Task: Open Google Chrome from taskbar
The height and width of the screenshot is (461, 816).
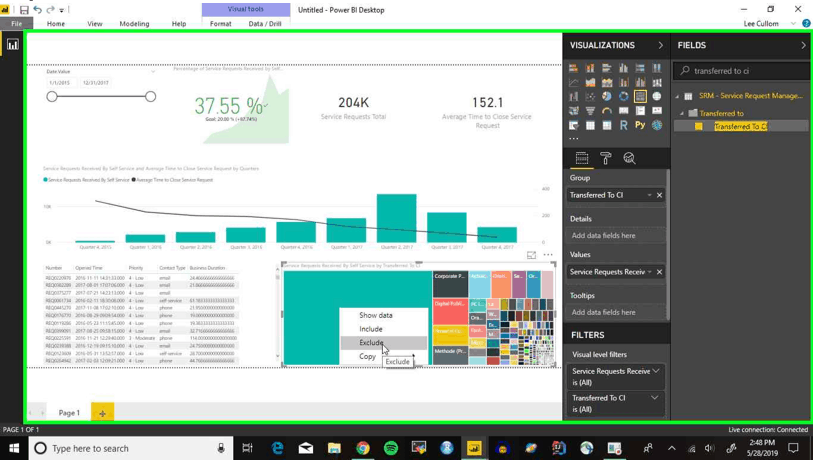Action: (363, 448)
